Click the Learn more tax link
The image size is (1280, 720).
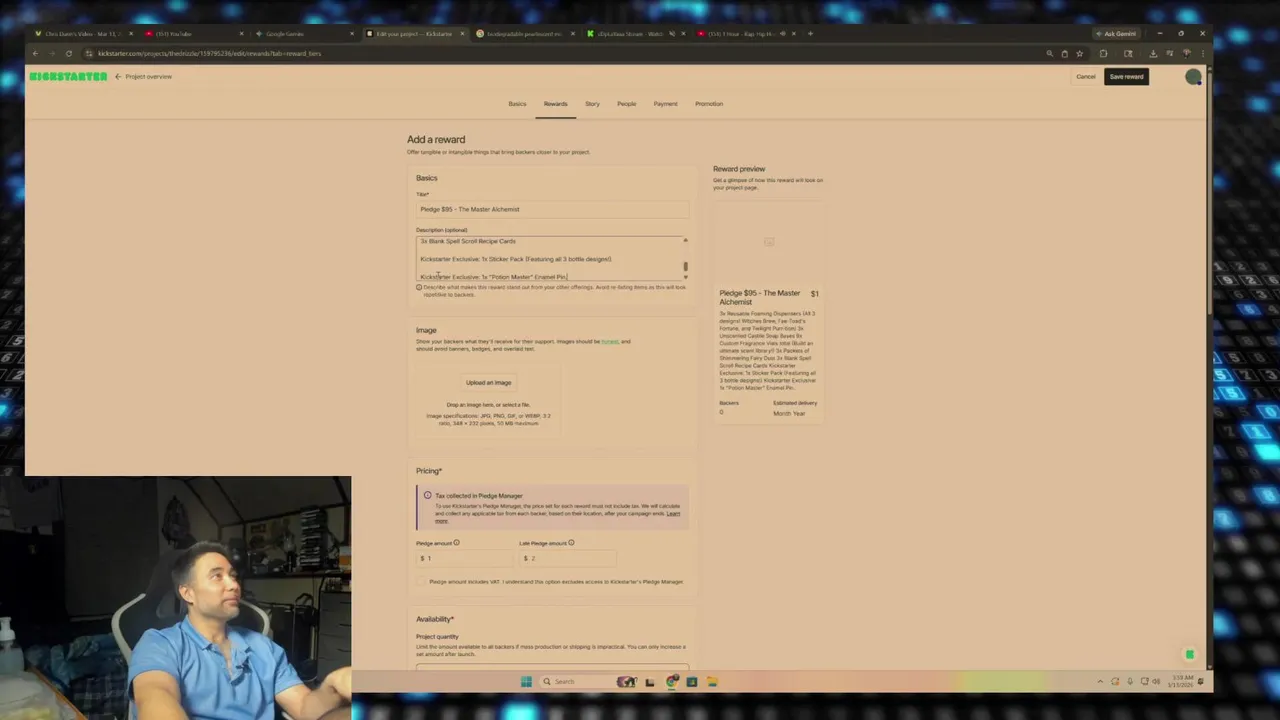pyautogui.click(x=672, y=514)
